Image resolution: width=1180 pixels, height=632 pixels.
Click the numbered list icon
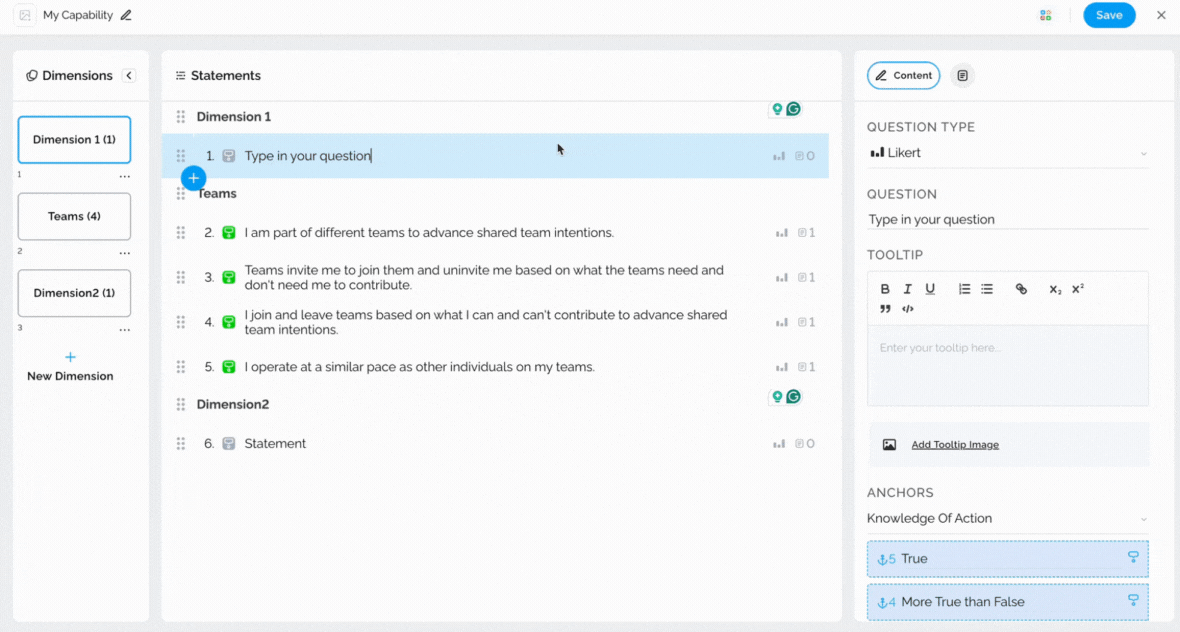(964, 289)
